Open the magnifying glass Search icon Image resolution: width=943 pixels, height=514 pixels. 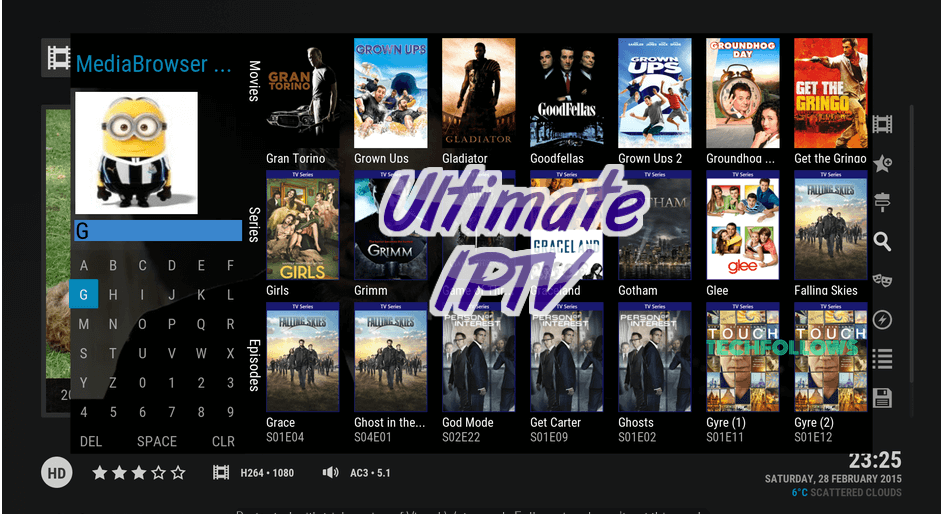tap(882, 242)
